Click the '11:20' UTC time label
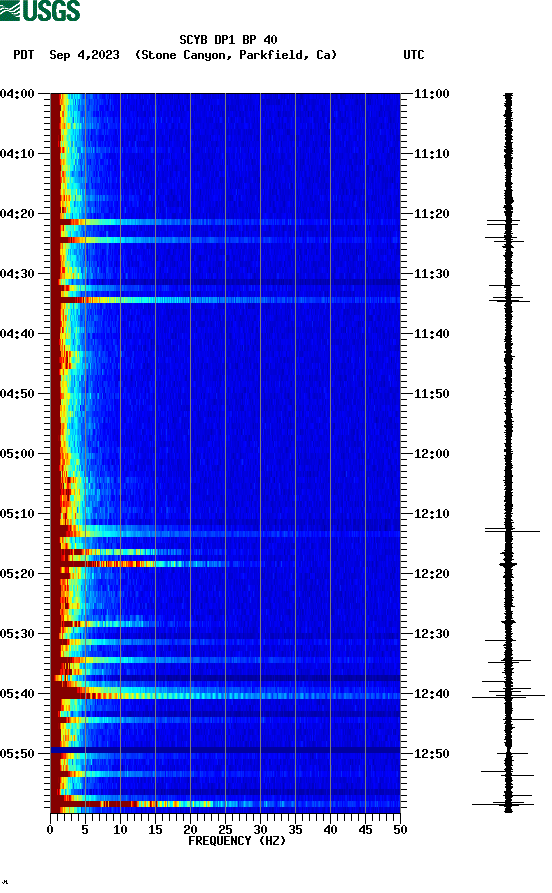552x893 pixels. (432, 214)
